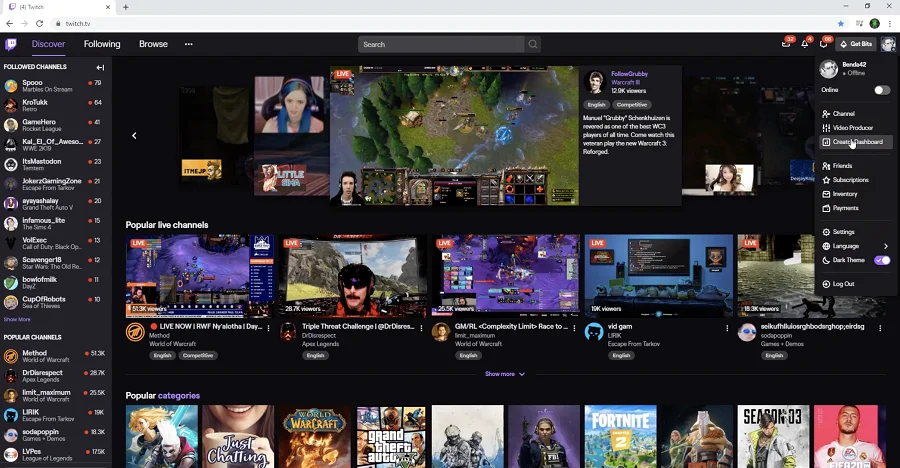The height and width of the screenshot is (468, 900).
Task: Show more followed channels in sidebar
Action: click(17, 319)
